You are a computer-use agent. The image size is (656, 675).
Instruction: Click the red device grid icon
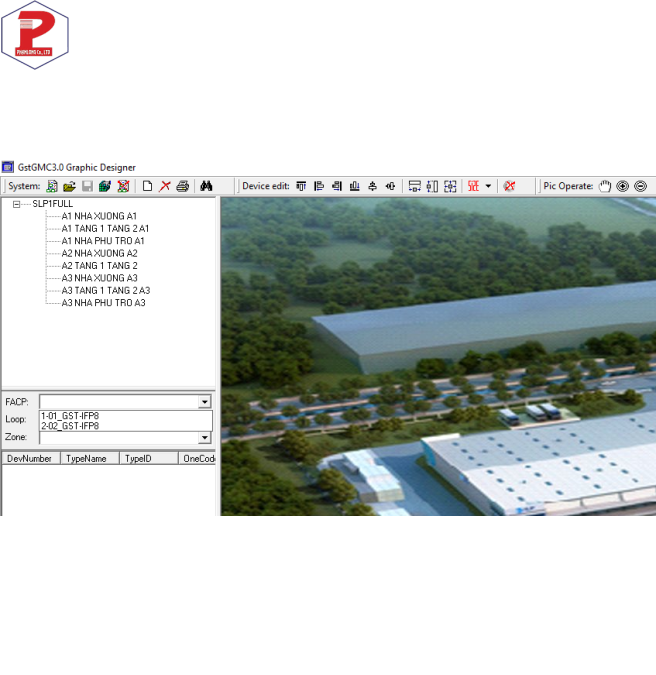[473, 186]
